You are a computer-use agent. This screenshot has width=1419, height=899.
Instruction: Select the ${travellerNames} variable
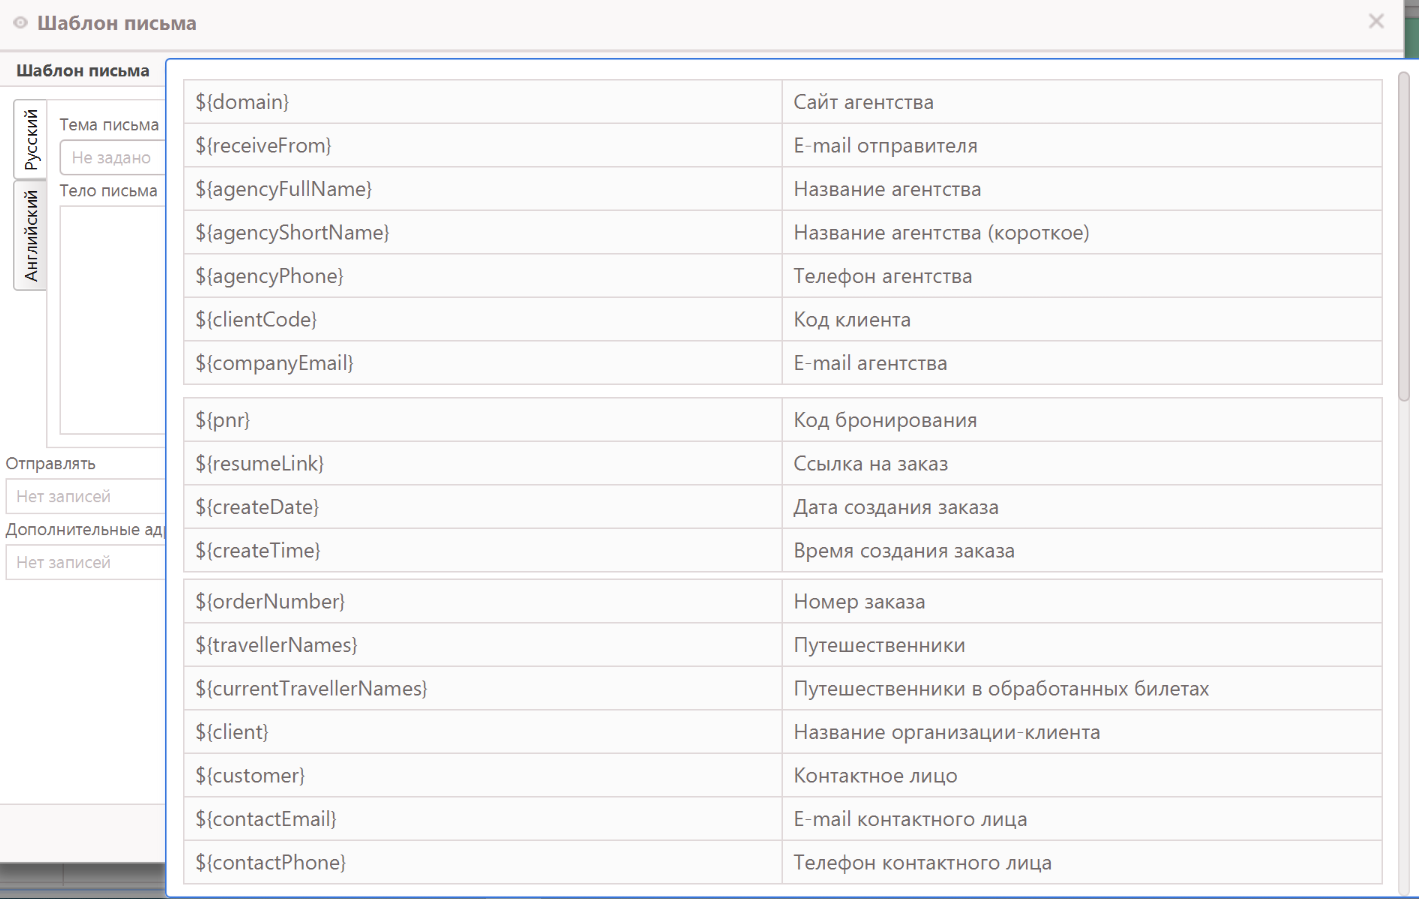click(276, 645)
